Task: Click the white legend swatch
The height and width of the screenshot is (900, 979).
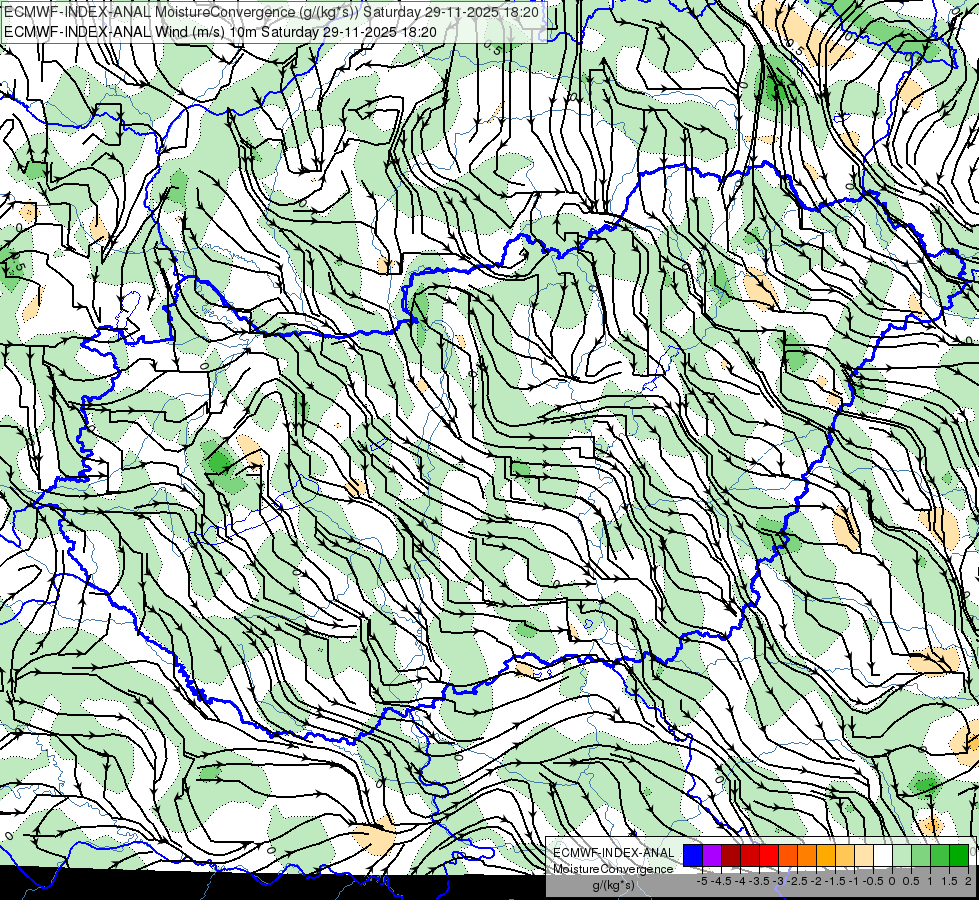Action: click(883, 856)
